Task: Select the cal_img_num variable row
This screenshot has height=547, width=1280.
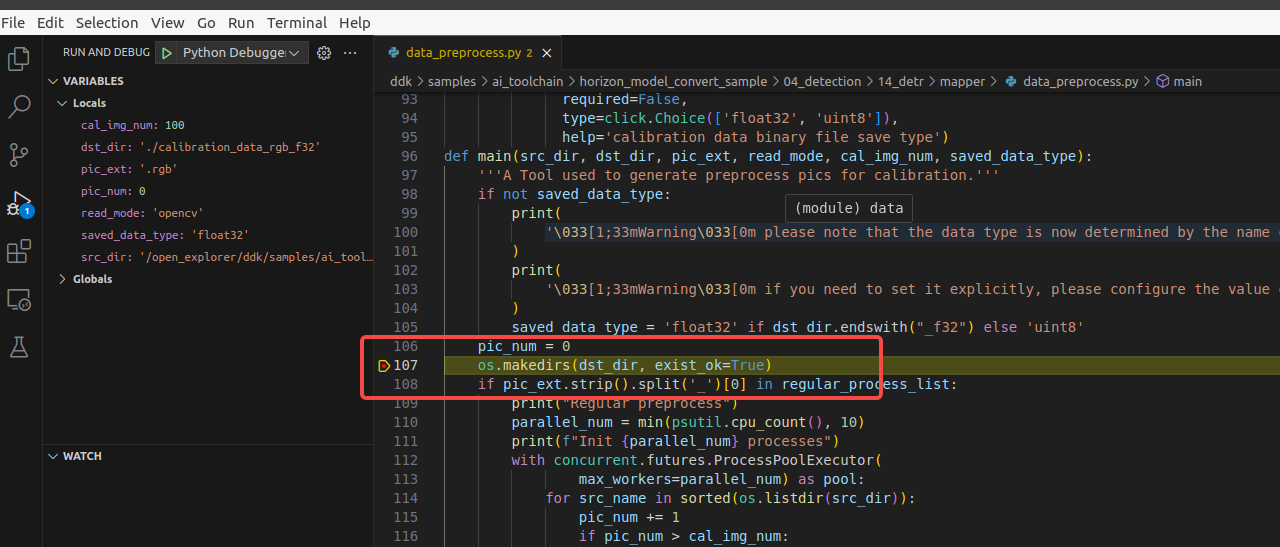Action: click(132, 125)
